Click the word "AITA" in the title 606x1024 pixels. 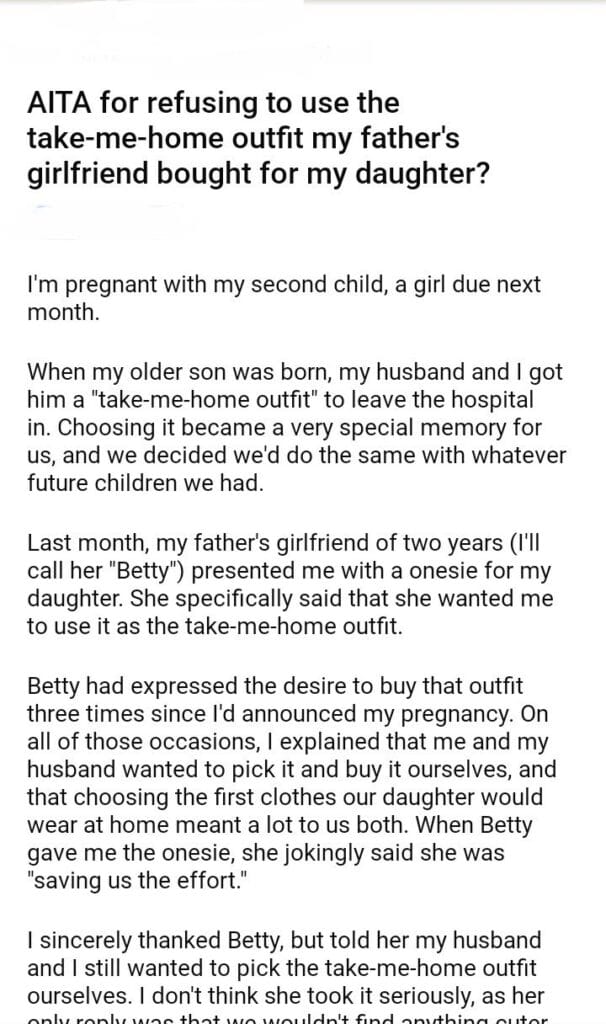coord(60,103)
